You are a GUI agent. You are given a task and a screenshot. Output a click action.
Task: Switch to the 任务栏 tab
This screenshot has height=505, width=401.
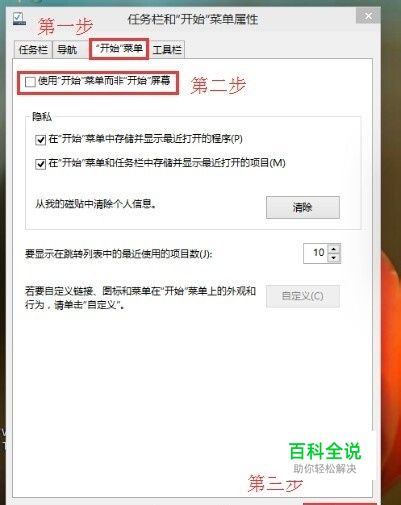(33, 50)
